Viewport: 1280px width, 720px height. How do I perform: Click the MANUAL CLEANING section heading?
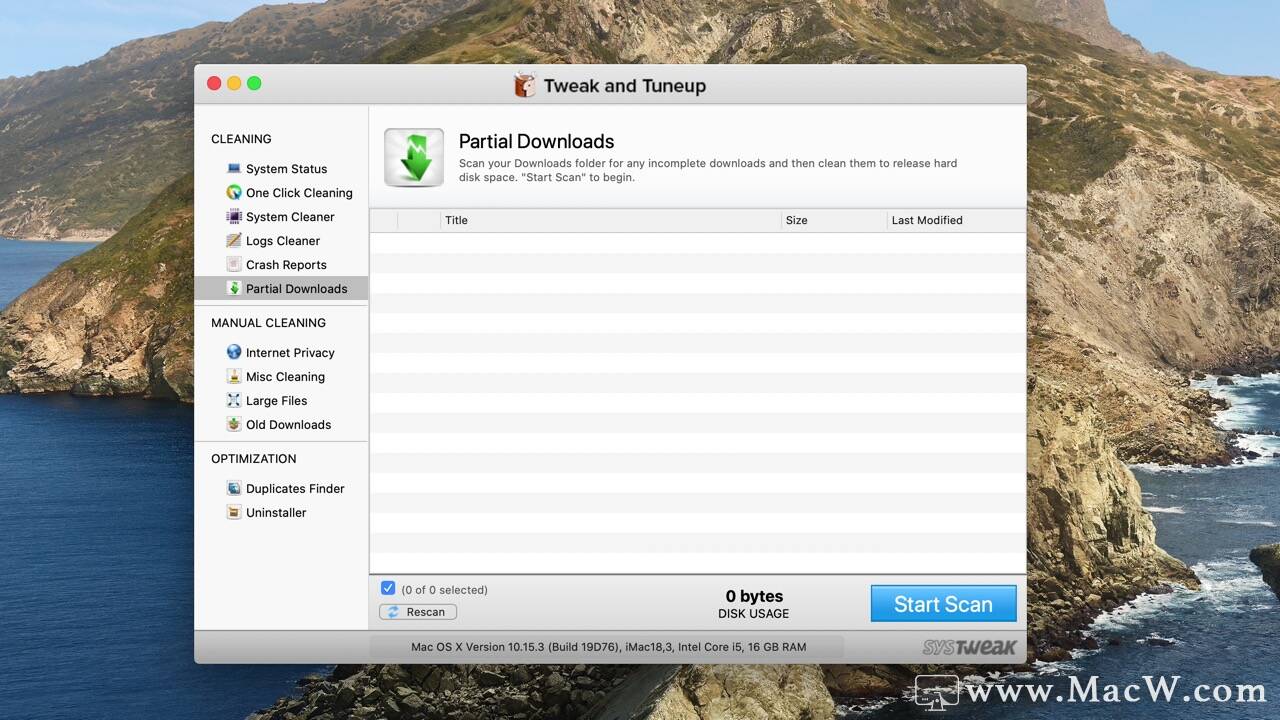click(x=268, y=323)
